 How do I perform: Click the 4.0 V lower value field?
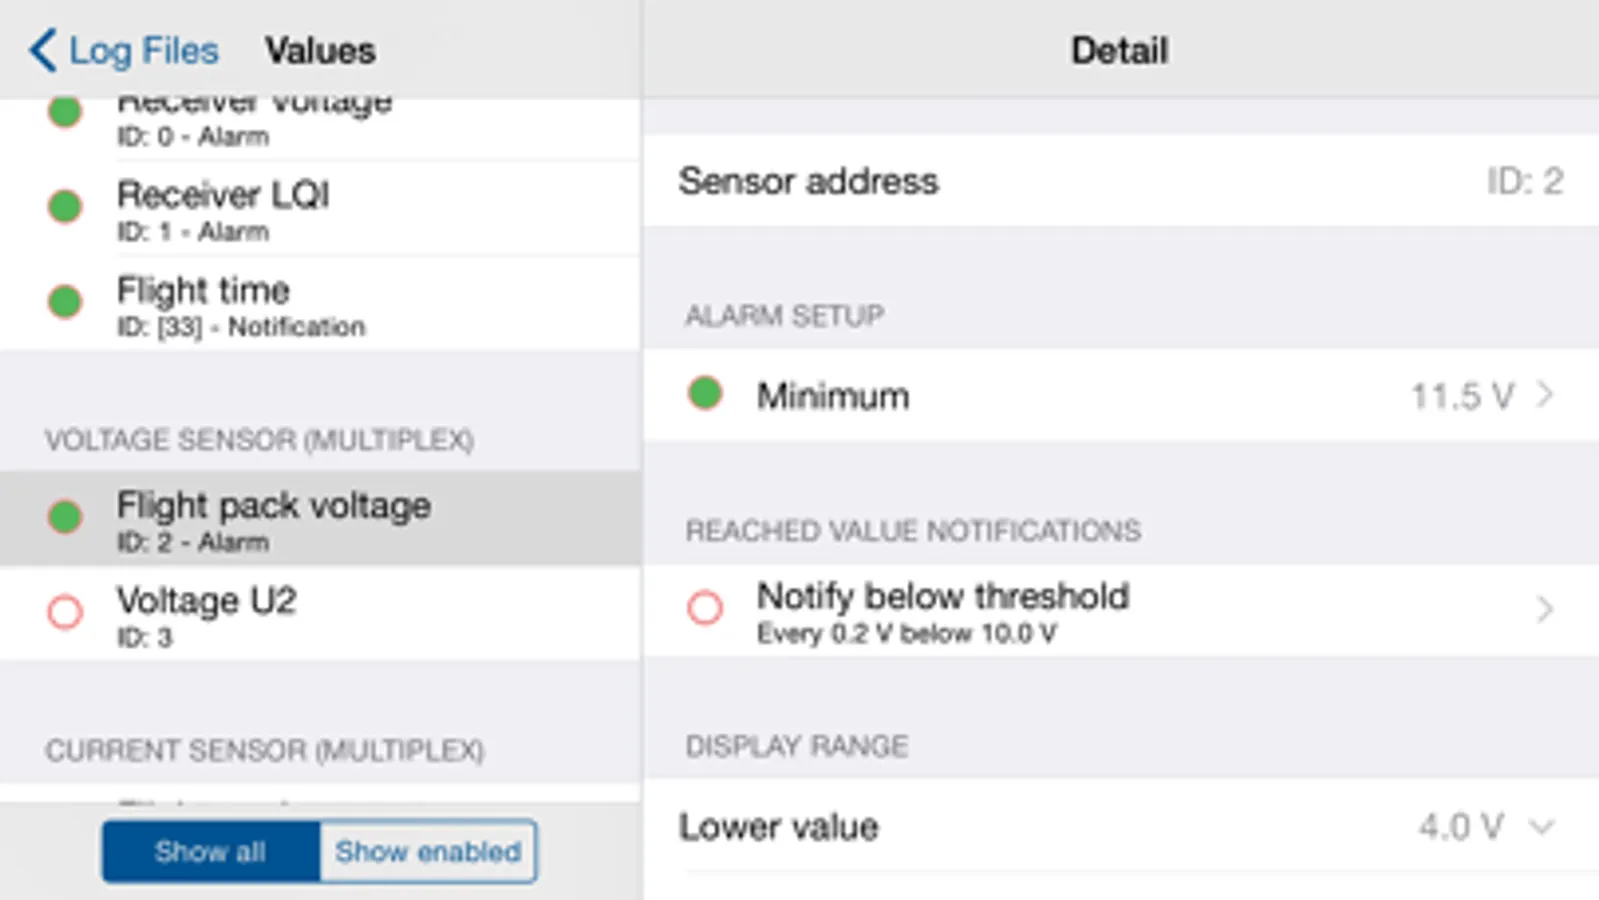pos(1460,827)
